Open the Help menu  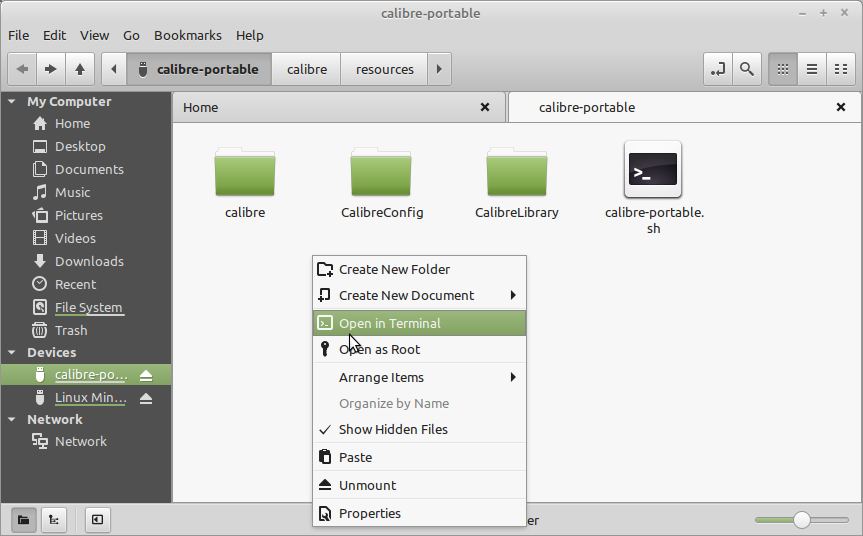[250, 35]
